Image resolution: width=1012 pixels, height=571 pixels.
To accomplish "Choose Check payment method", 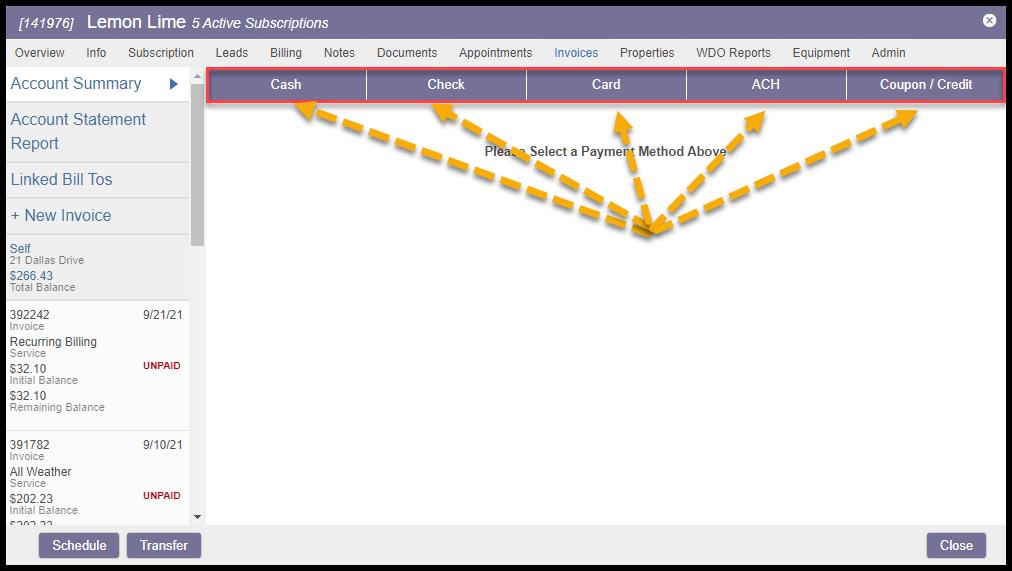I will coord(446,85).
